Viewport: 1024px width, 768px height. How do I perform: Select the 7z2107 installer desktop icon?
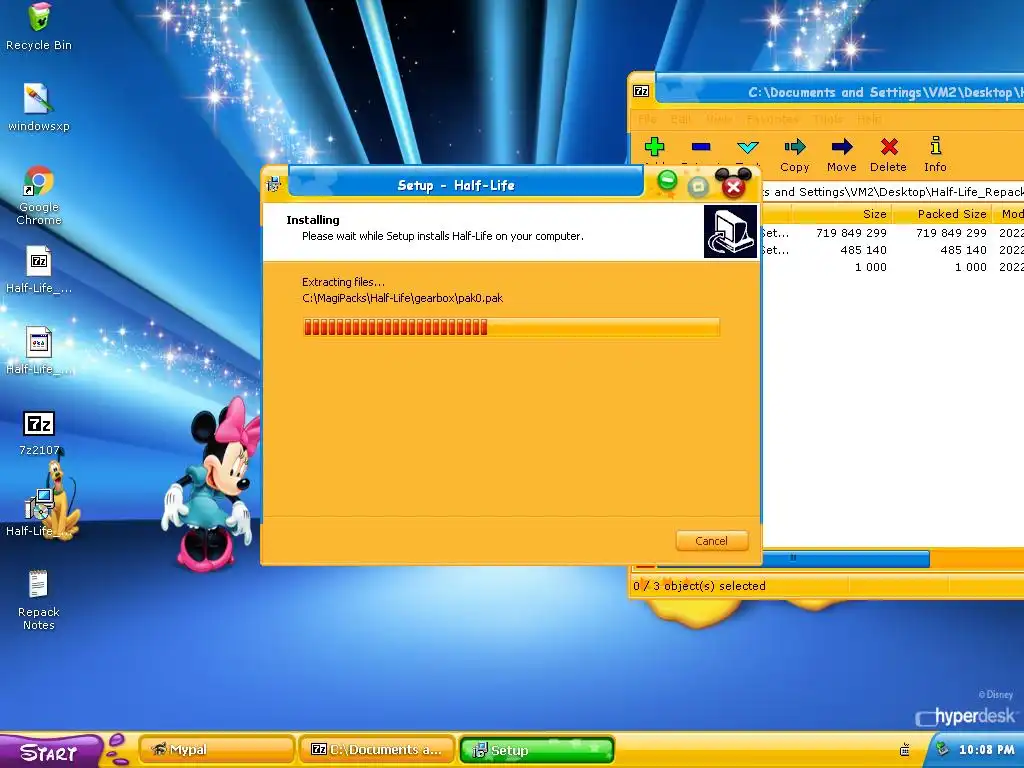point(39,423)
